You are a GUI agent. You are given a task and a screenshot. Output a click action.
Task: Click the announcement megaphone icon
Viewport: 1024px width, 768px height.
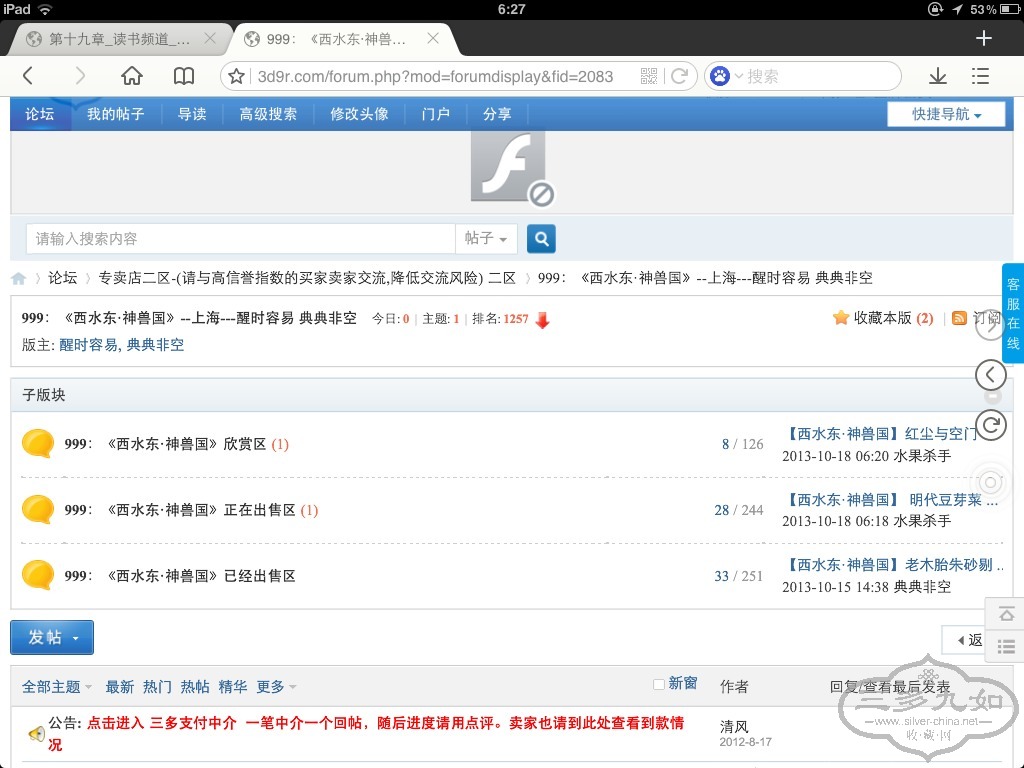coord(37,735)
